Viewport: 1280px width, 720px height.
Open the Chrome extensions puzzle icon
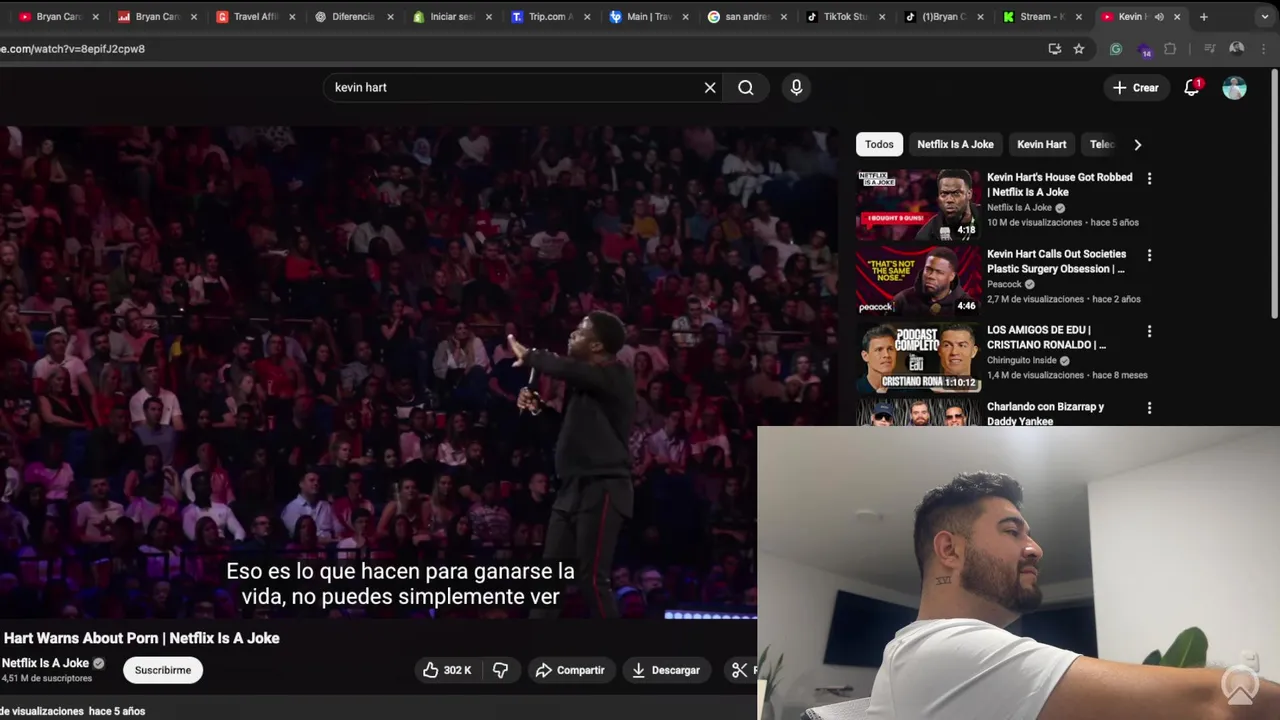(x=1170, y=48)
